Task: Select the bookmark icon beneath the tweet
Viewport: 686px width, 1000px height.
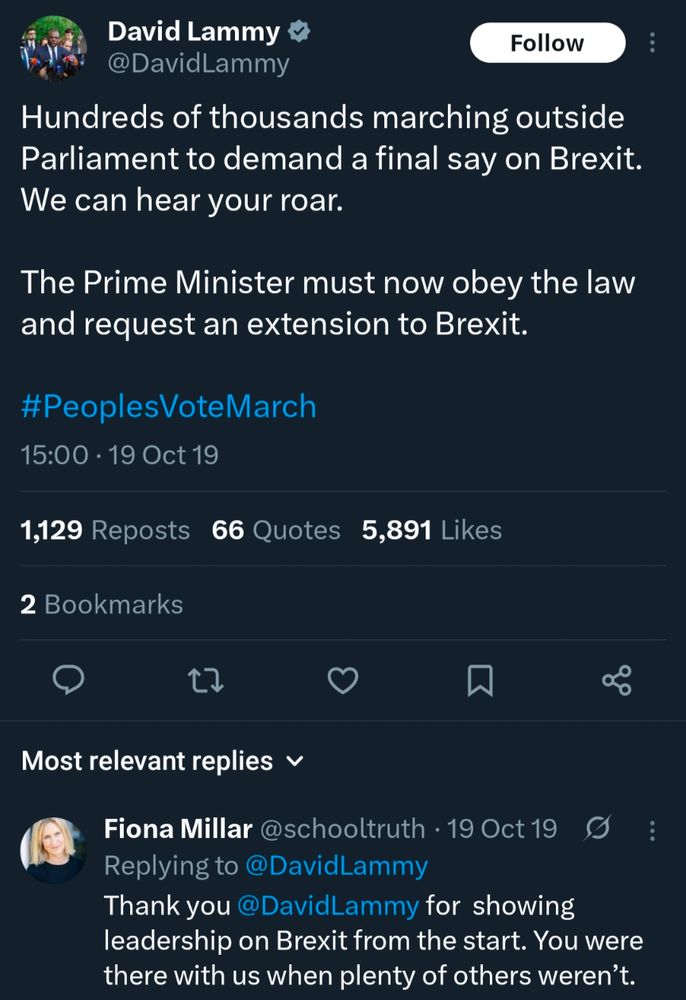Action: [x=480, y=681]
